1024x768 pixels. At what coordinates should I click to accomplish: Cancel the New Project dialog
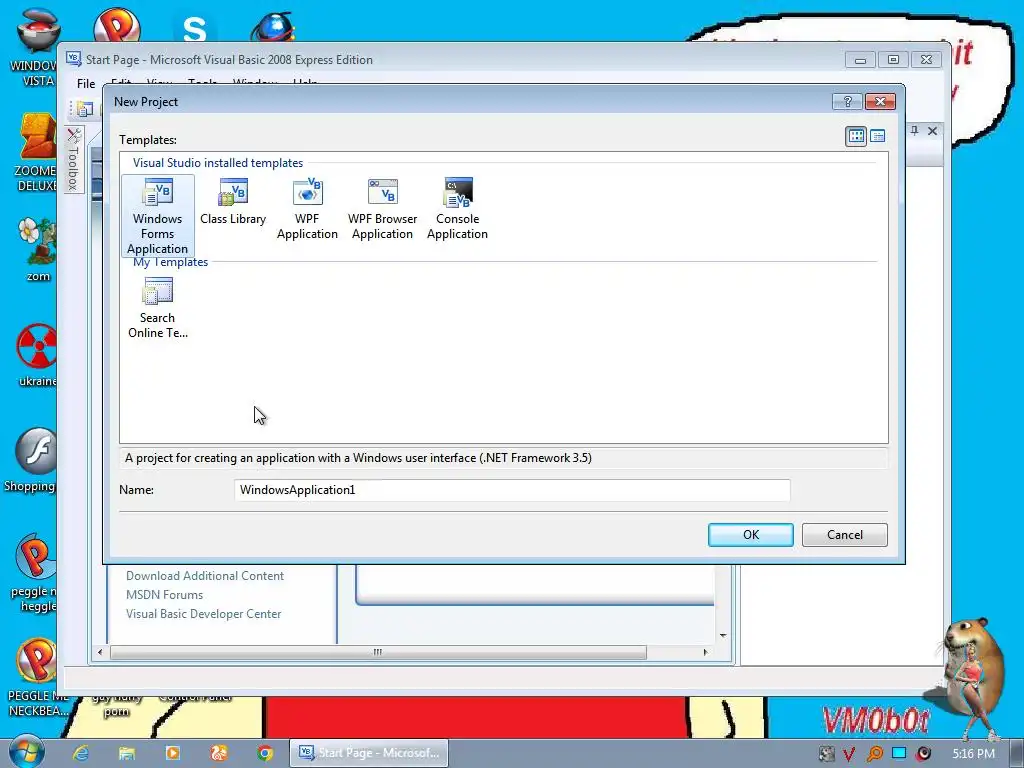coord(844,534)
